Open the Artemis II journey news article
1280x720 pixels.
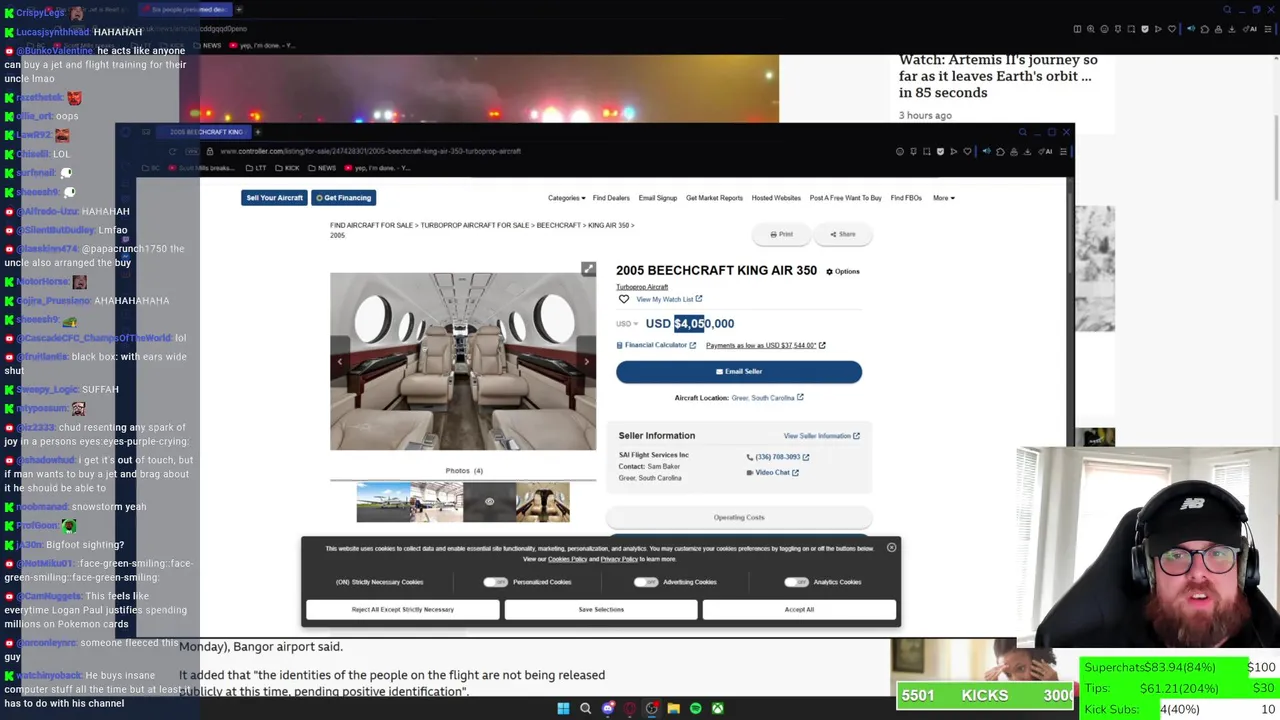click(998, 76)
